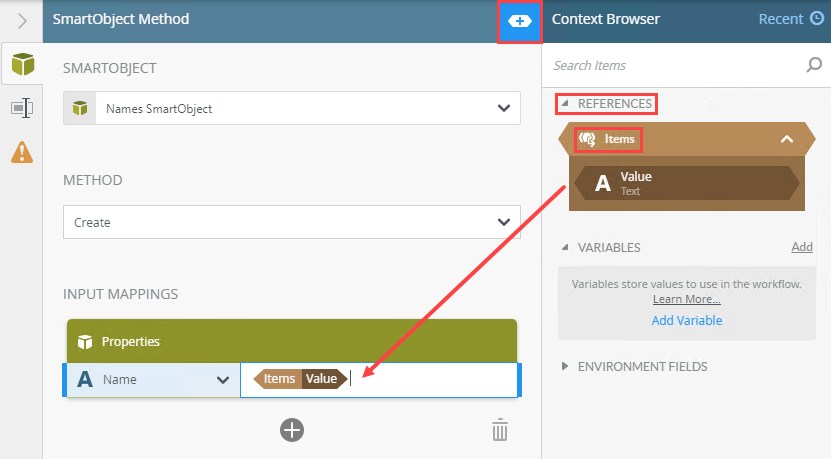Click the search magnifier icon
Viewport: 831px width, 459px height.
814,66
